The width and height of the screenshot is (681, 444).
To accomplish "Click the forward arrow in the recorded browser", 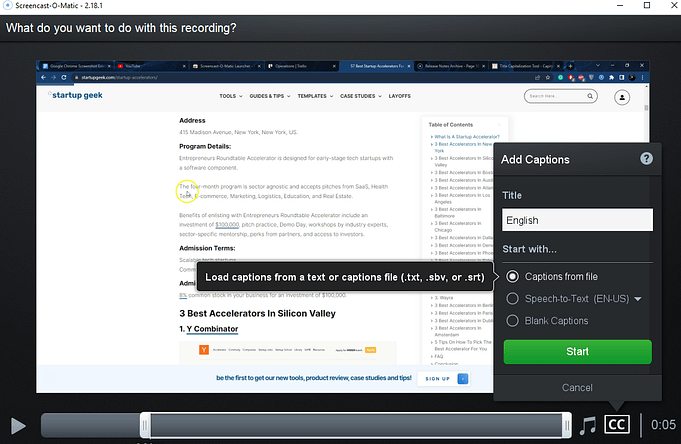I will [53, 77].
